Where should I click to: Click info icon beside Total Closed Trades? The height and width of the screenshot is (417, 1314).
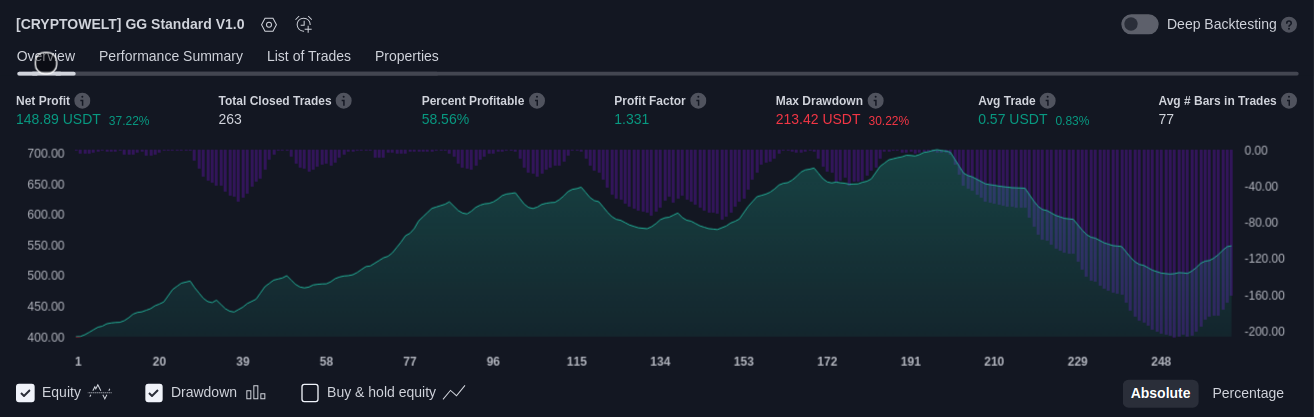[x=343, y=101]
